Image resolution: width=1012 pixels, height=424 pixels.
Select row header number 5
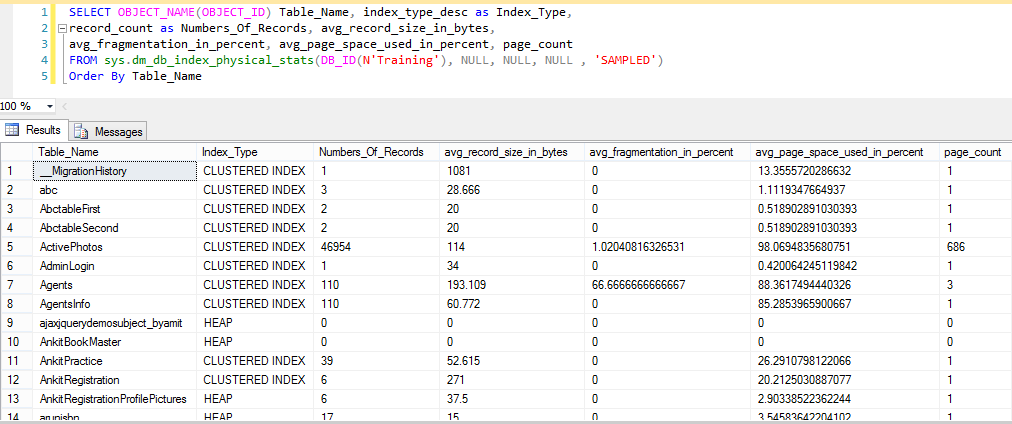point(16,247)
